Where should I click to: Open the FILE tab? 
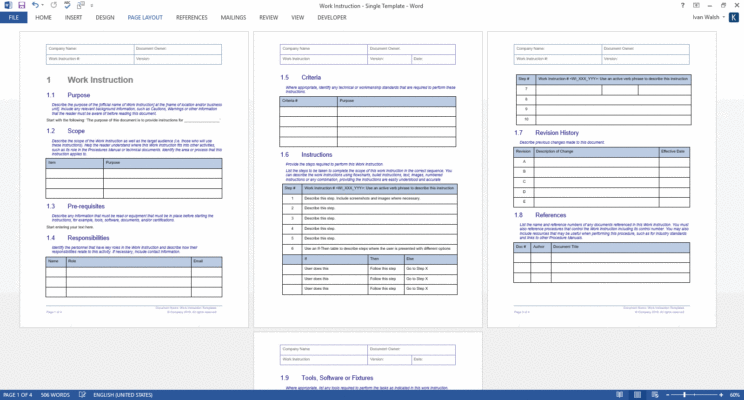tap(14, 17)
